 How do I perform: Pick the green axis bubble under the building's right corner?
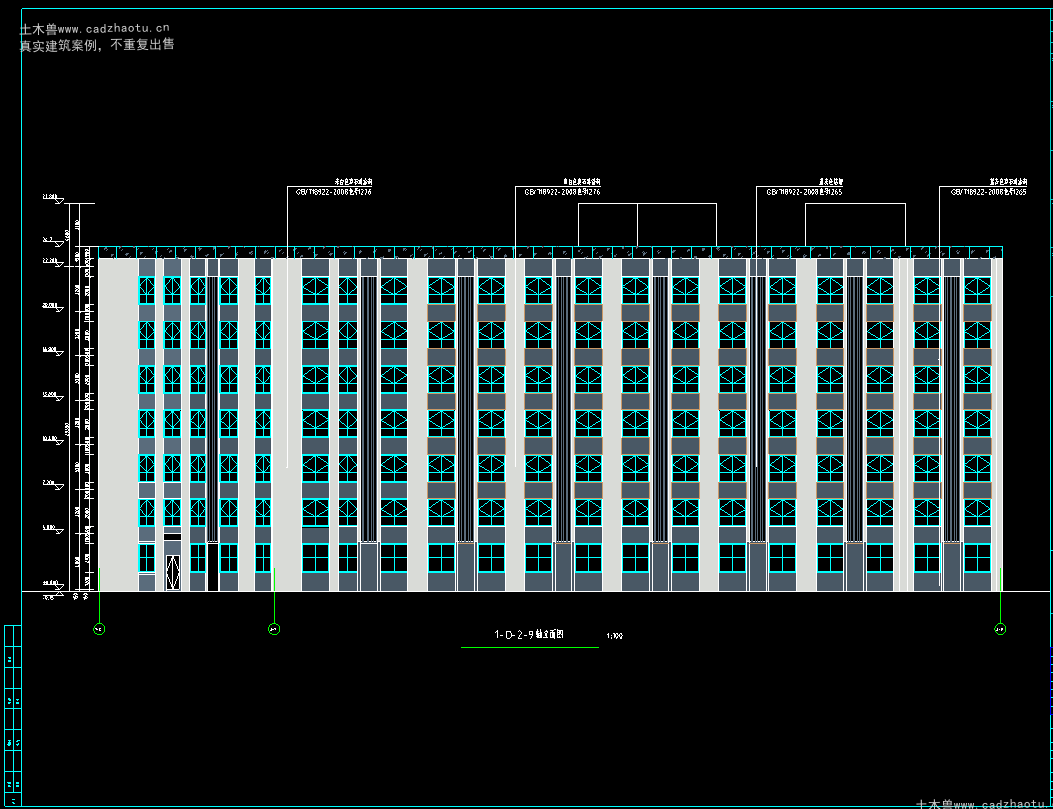(x=1000, y=629)
